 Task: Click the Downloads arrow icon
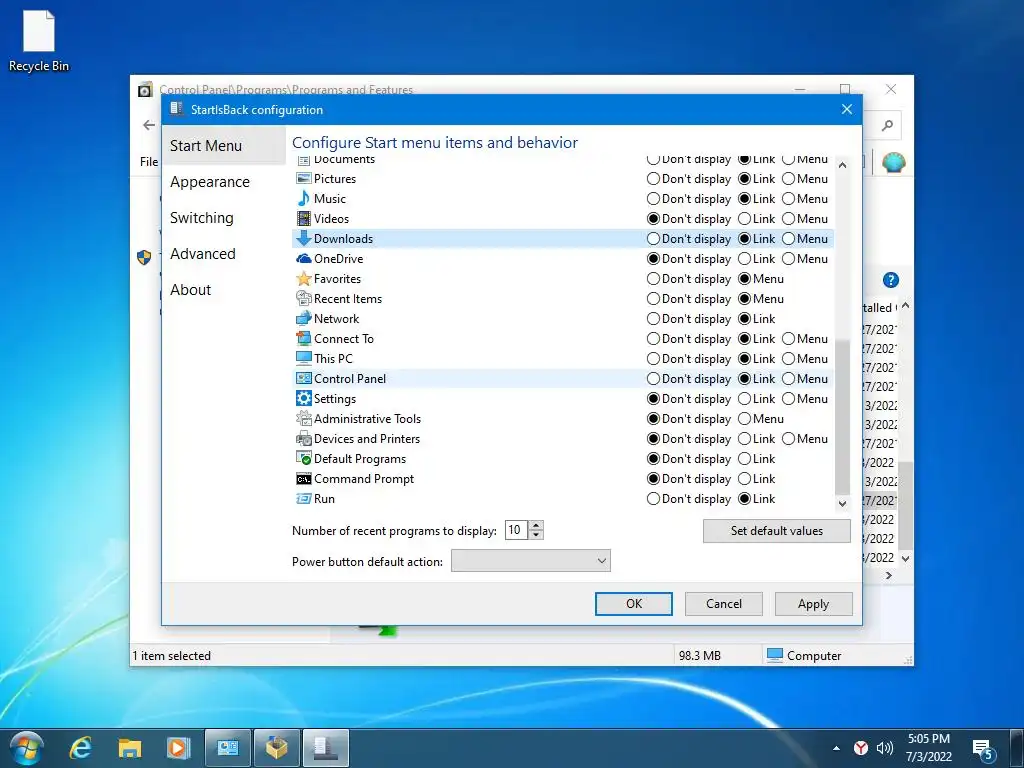303,238
